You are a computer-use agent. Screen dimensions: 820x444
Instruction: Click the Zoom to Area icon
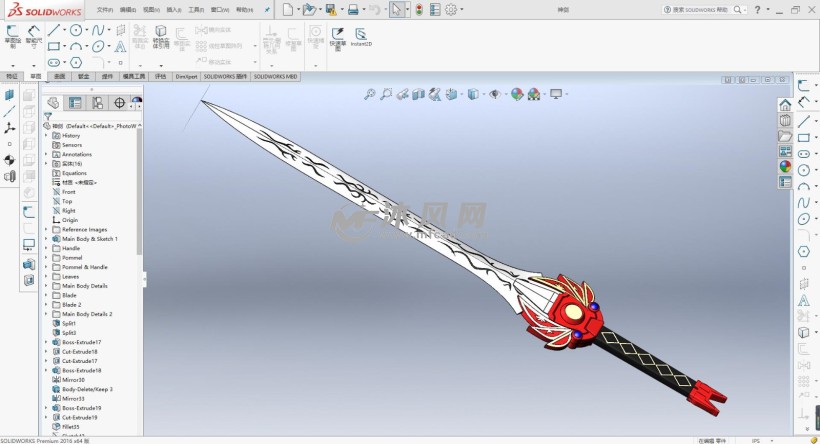(386, 94)
